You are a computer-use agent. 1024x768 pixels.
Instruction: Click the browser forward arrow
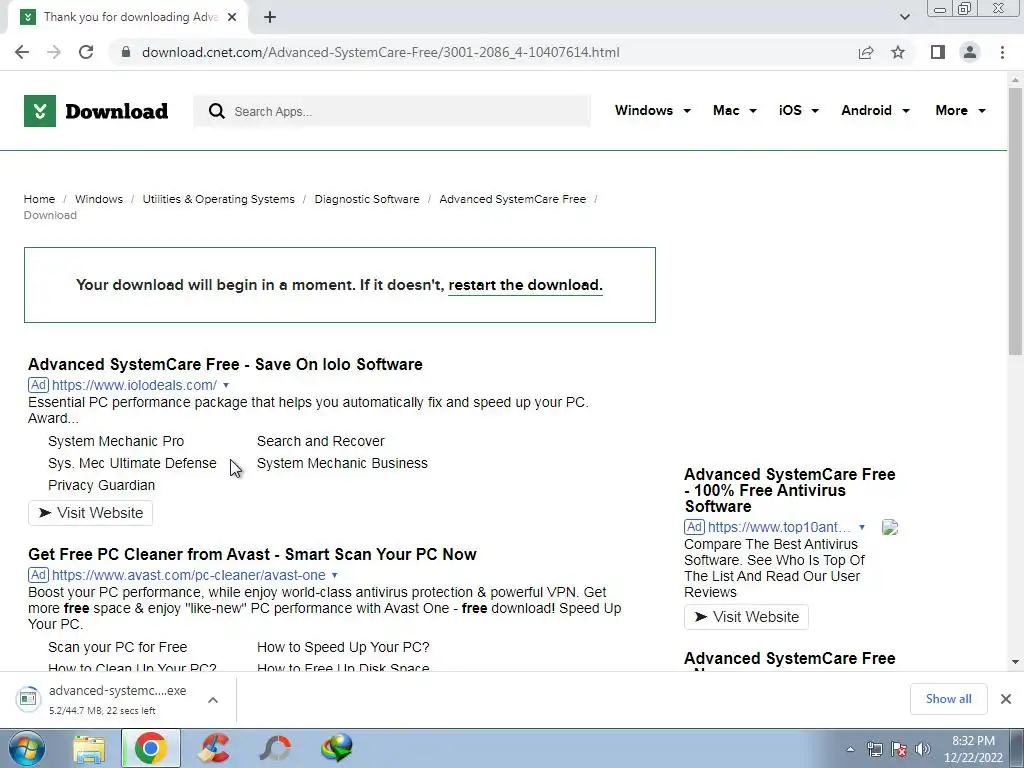click(54, 52)
